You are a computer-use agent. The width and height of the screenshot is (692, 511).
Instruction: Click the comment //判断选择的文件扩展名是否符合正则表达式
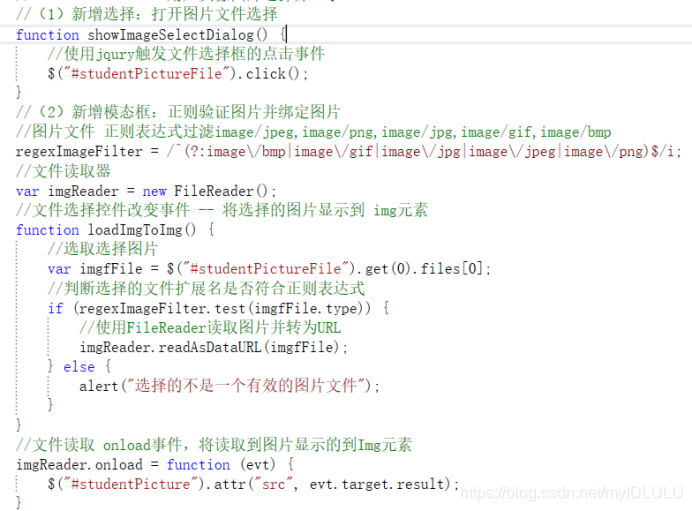(206, 289)
